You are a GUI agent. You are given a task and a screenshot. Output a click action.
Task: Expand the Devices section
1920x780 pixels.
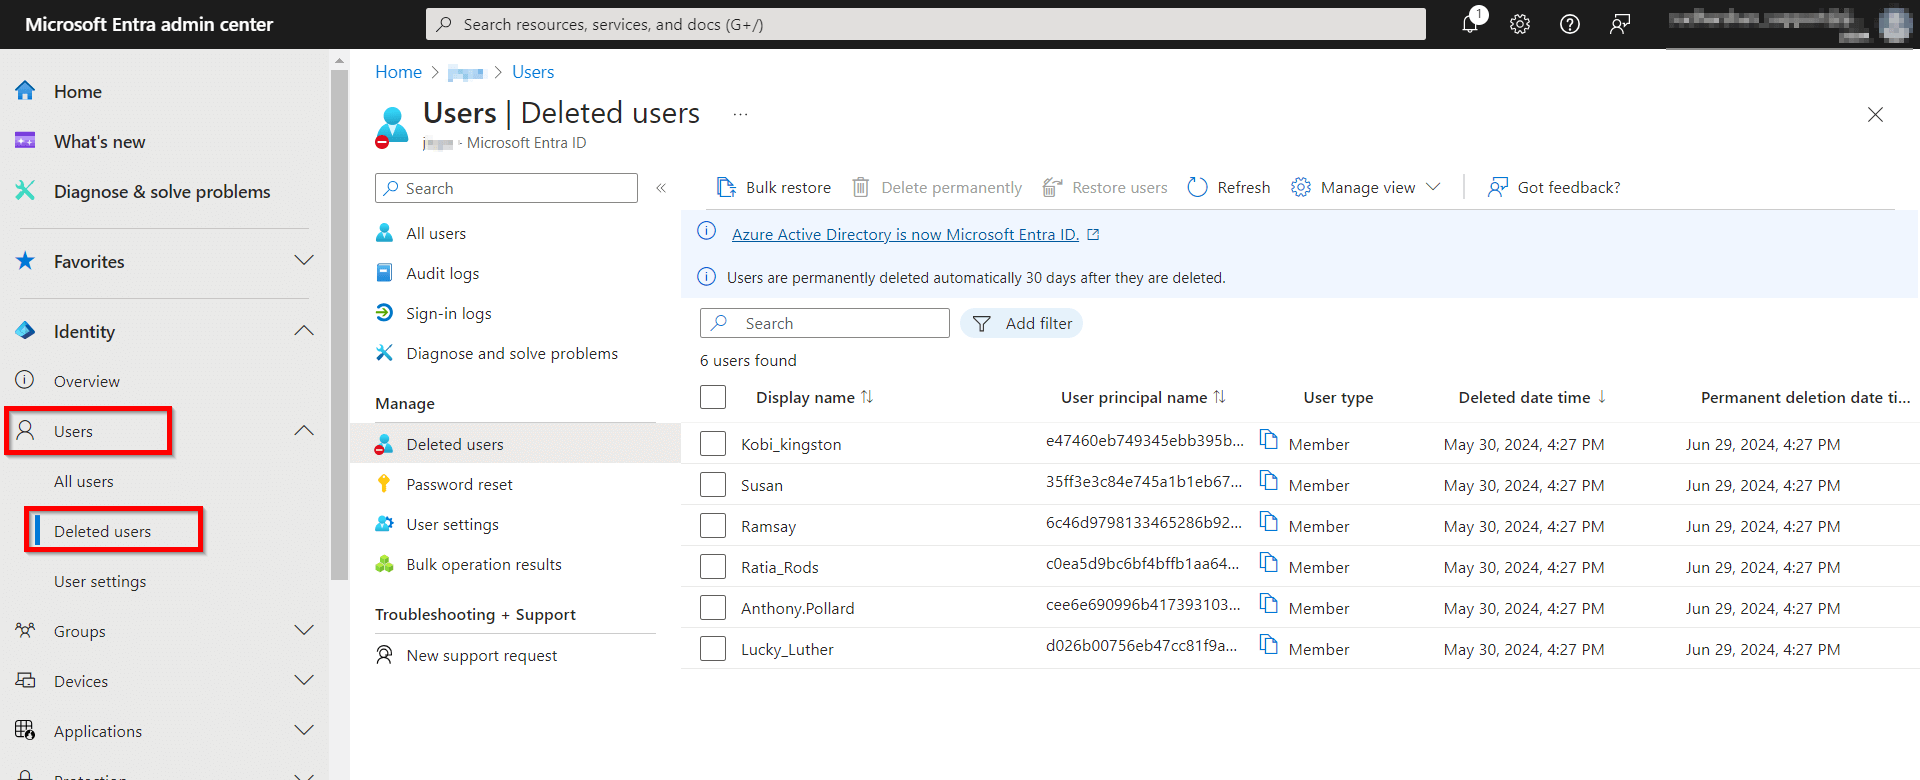(304, 680)
